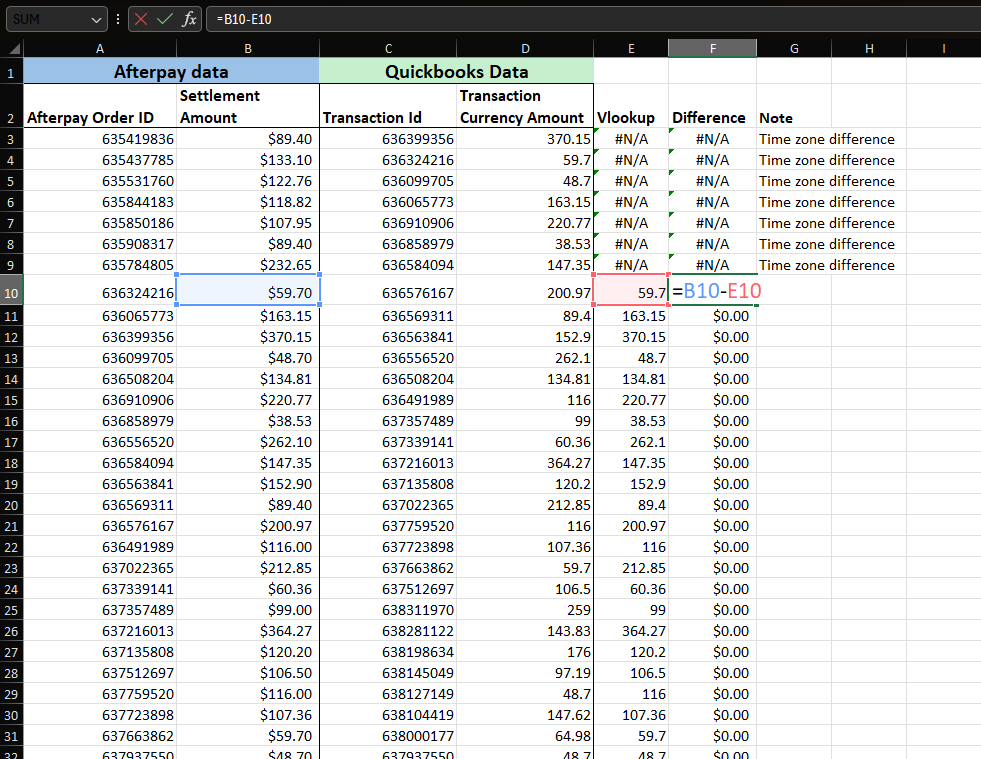Select row 3 header

pyautogui.click(x=11, y=139)
